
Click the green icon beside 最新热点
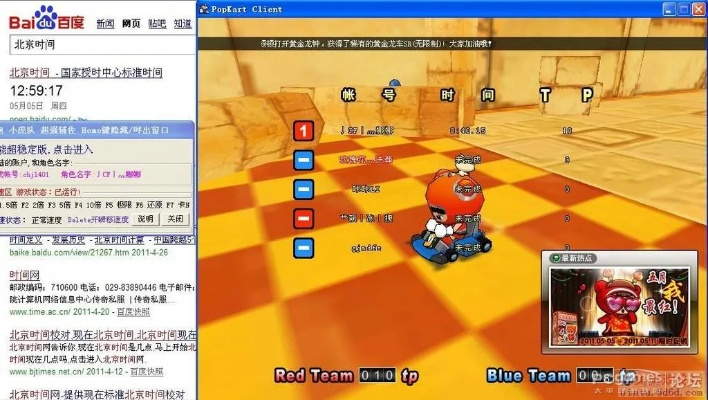click(x=555, y=258)
